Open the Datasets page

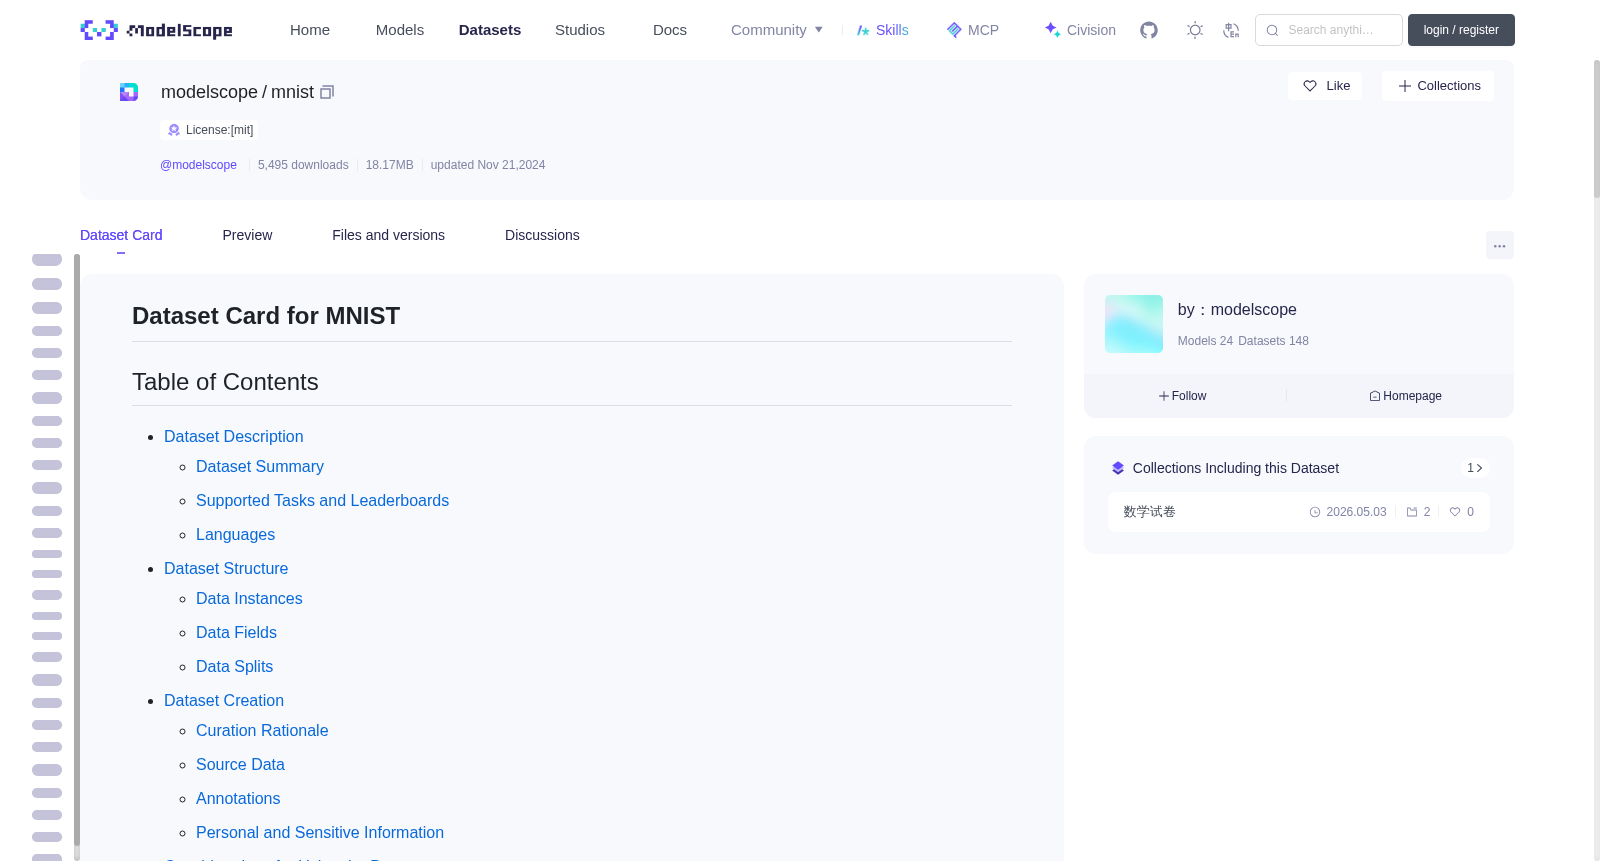[x=490, y=30]
